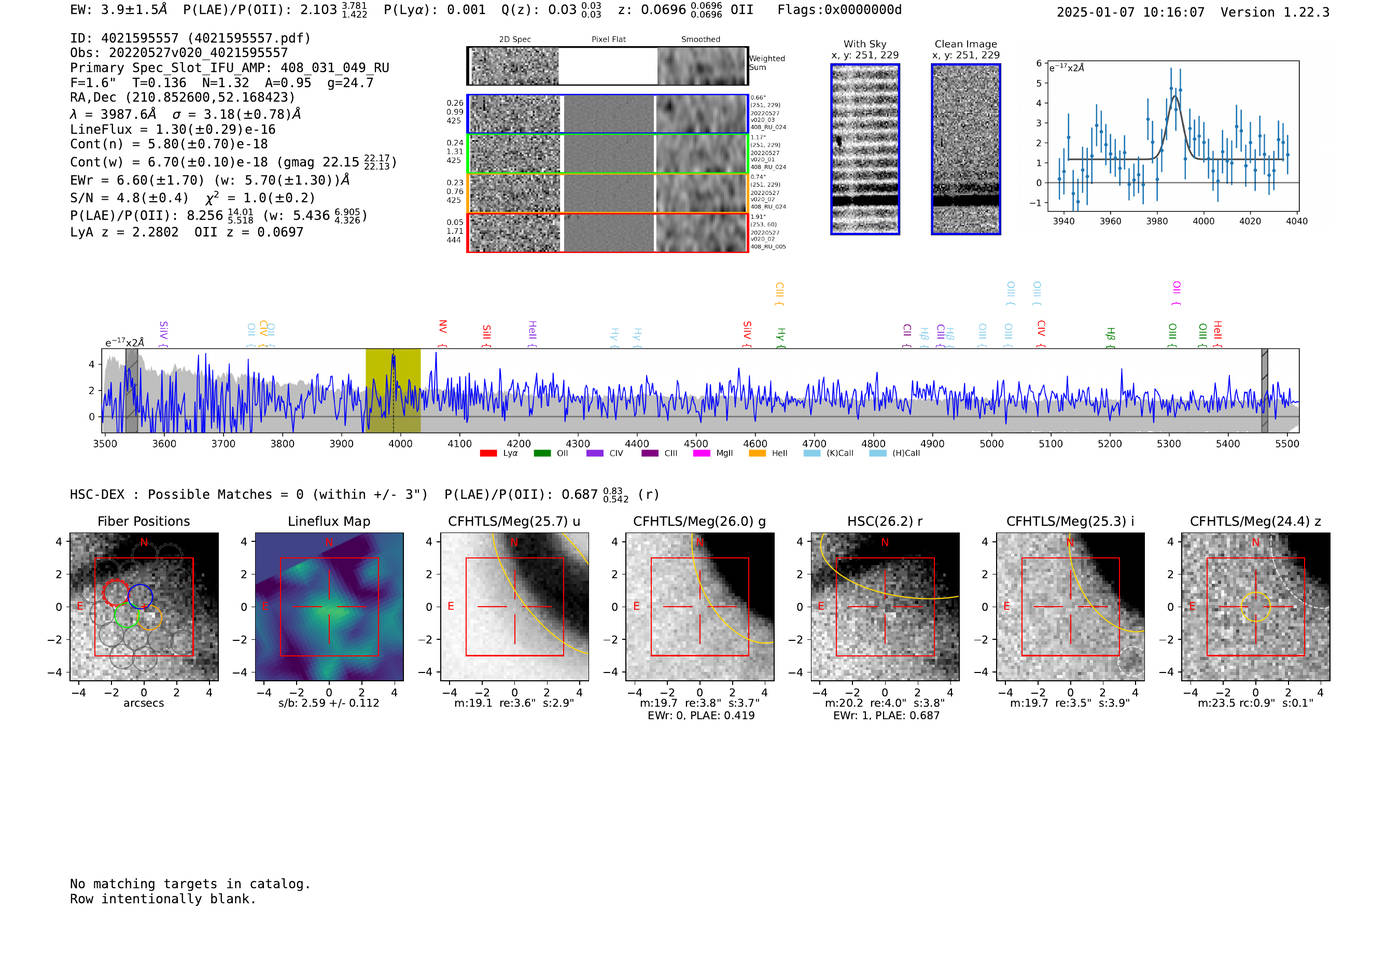Image resolution: width=1400 pixels, height=953 pixels.
Task: Select the S/N = 4.8(±0.4) value
Action: click(129, 198)
